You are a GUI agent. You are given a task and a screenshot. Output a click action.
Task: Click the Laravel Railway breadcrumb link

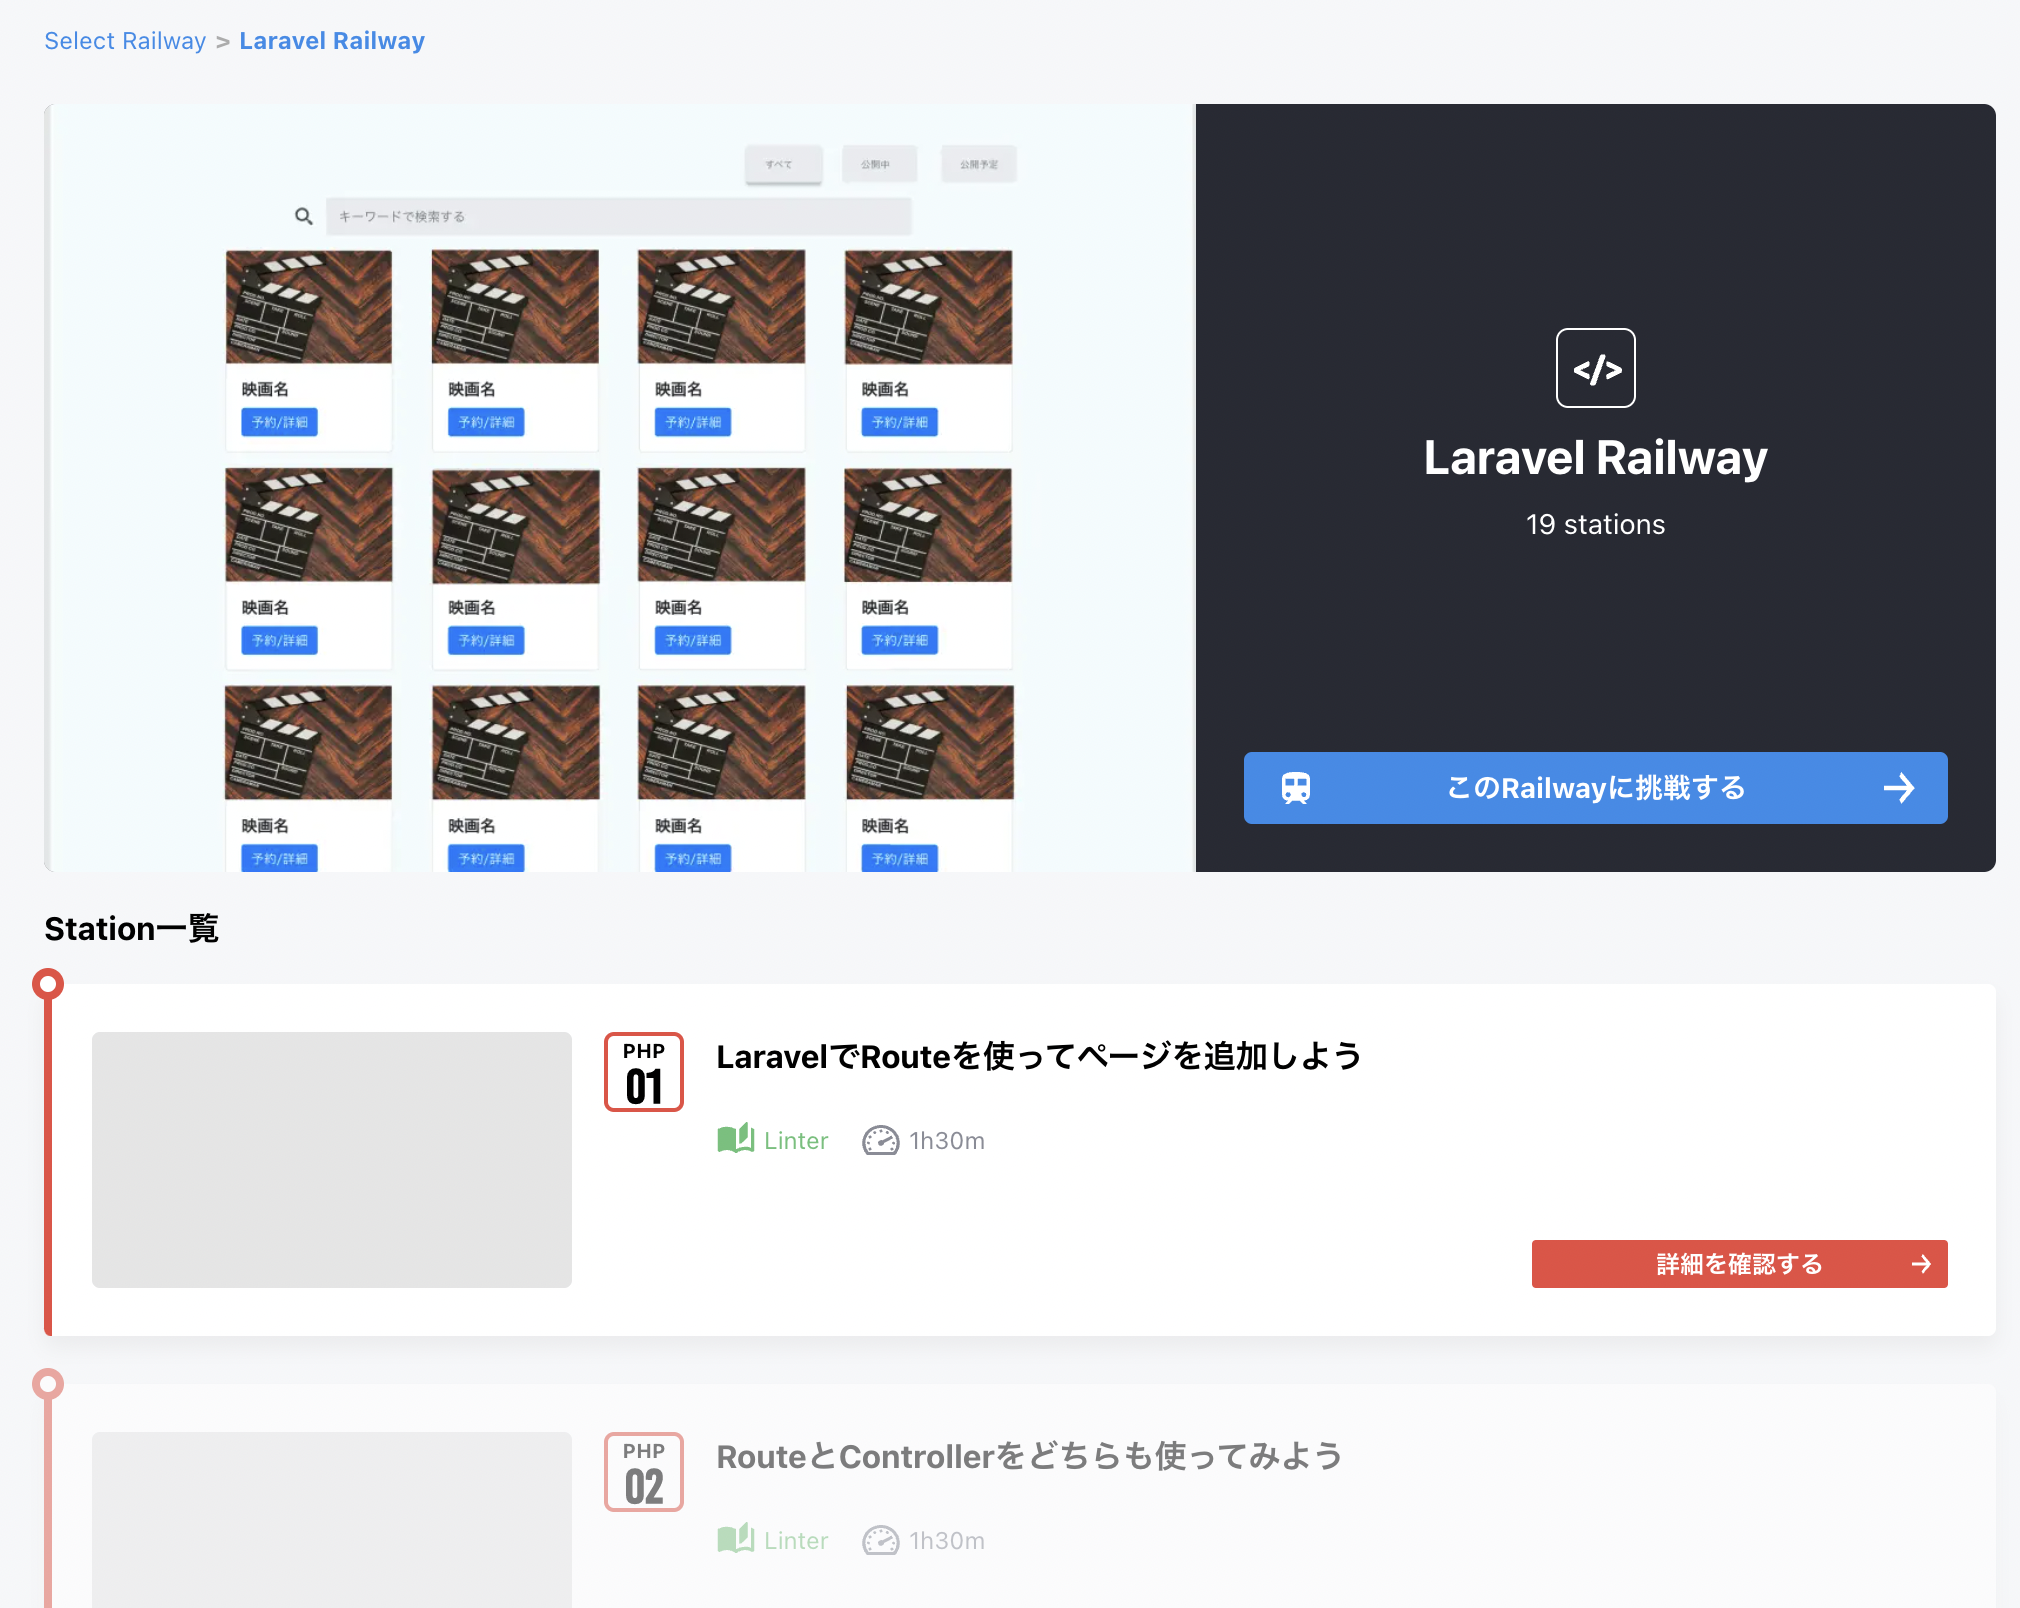332,41
